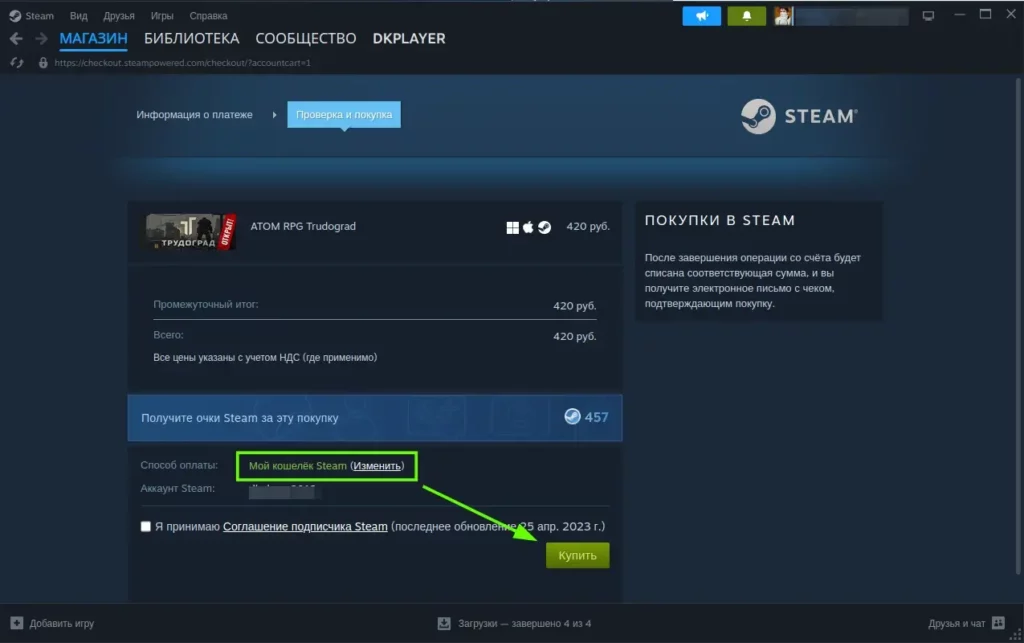Click the ПОКУПКИ В STEAM heading
The height and width of the screenshot is (643, 1024).
(720, 221)
